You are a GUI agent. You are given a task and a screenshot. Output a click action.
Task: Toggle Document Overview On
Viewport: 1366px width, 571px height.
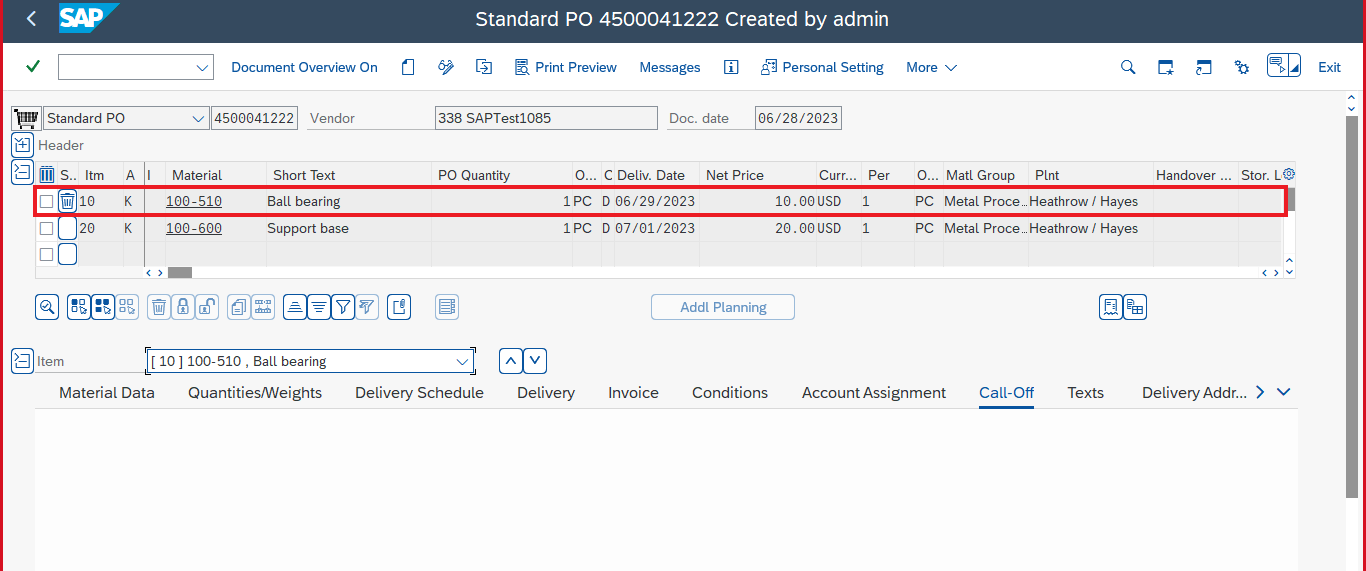point(304,67)
